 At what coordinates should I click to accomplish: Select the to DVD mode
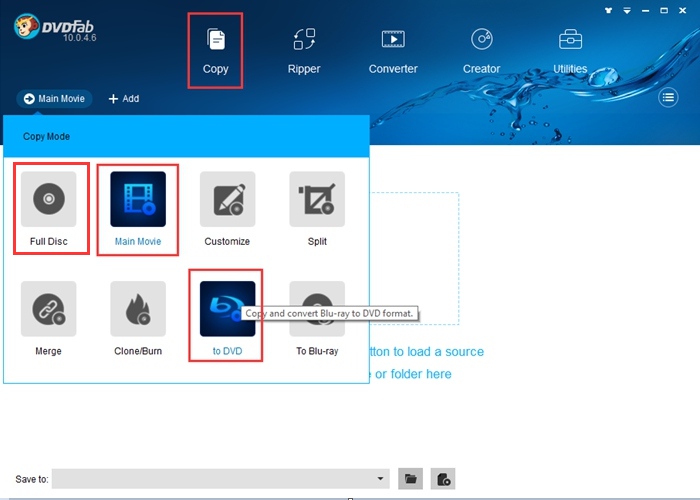click(227, 319)
